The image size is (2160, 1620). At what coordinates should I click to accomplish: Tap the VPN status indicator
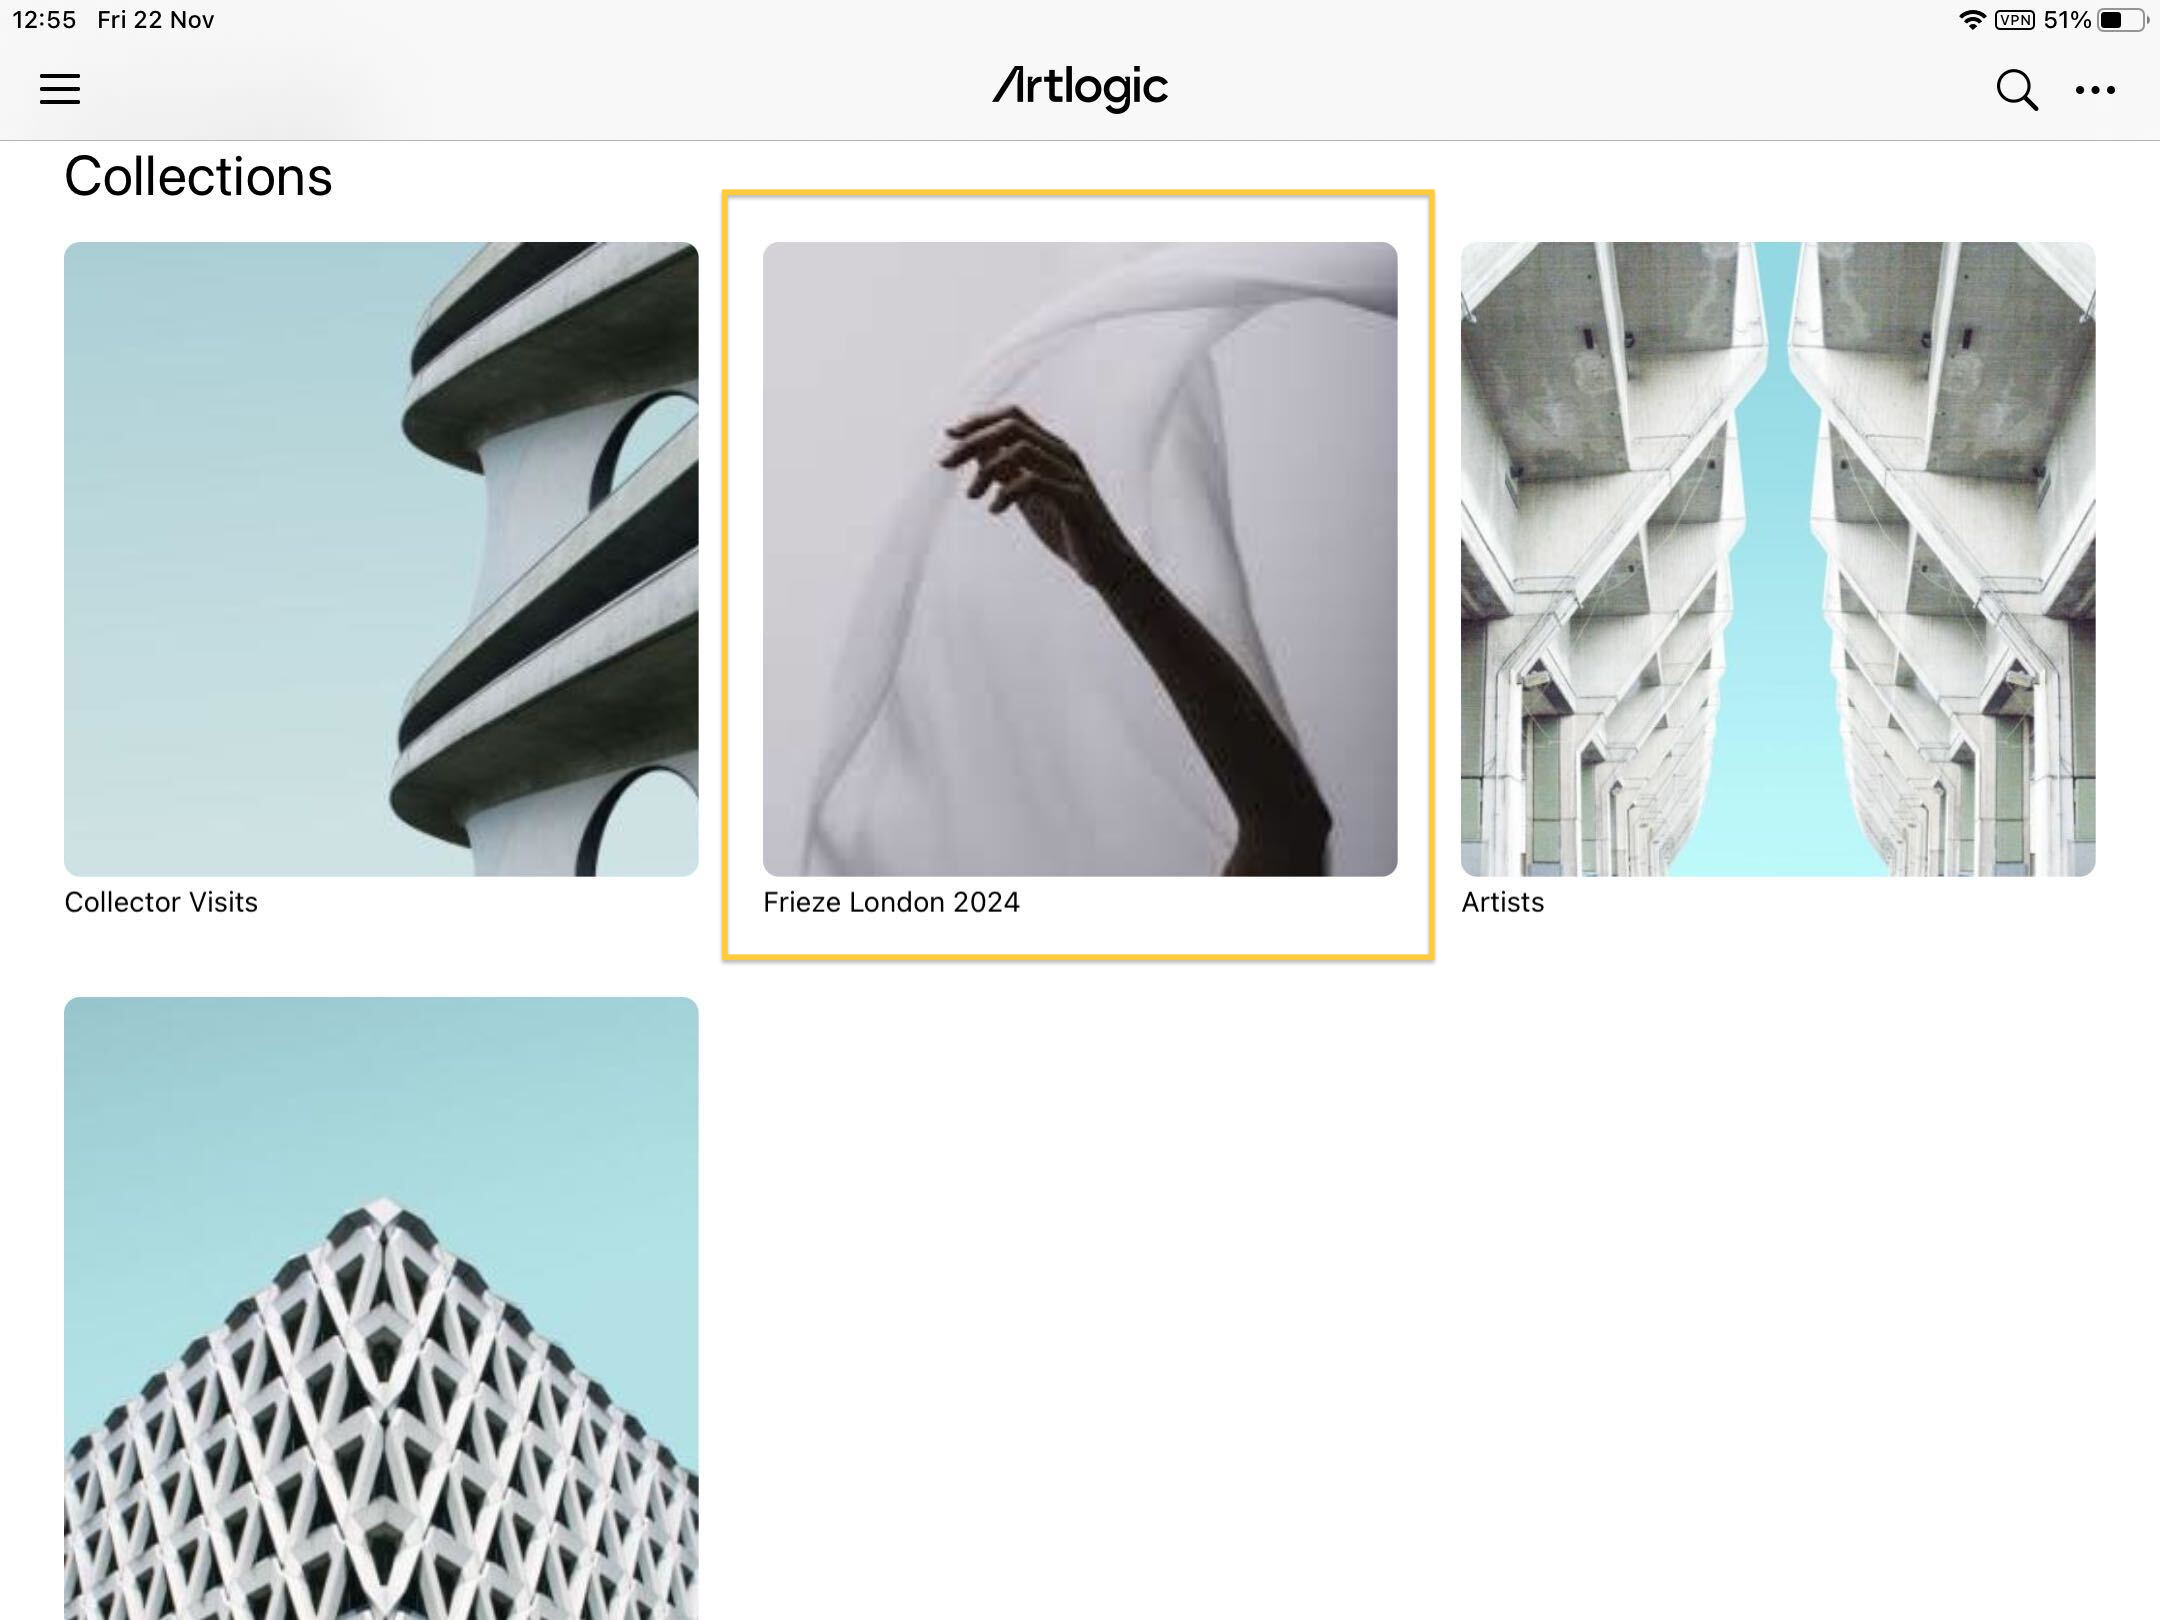coord(2014,20)
